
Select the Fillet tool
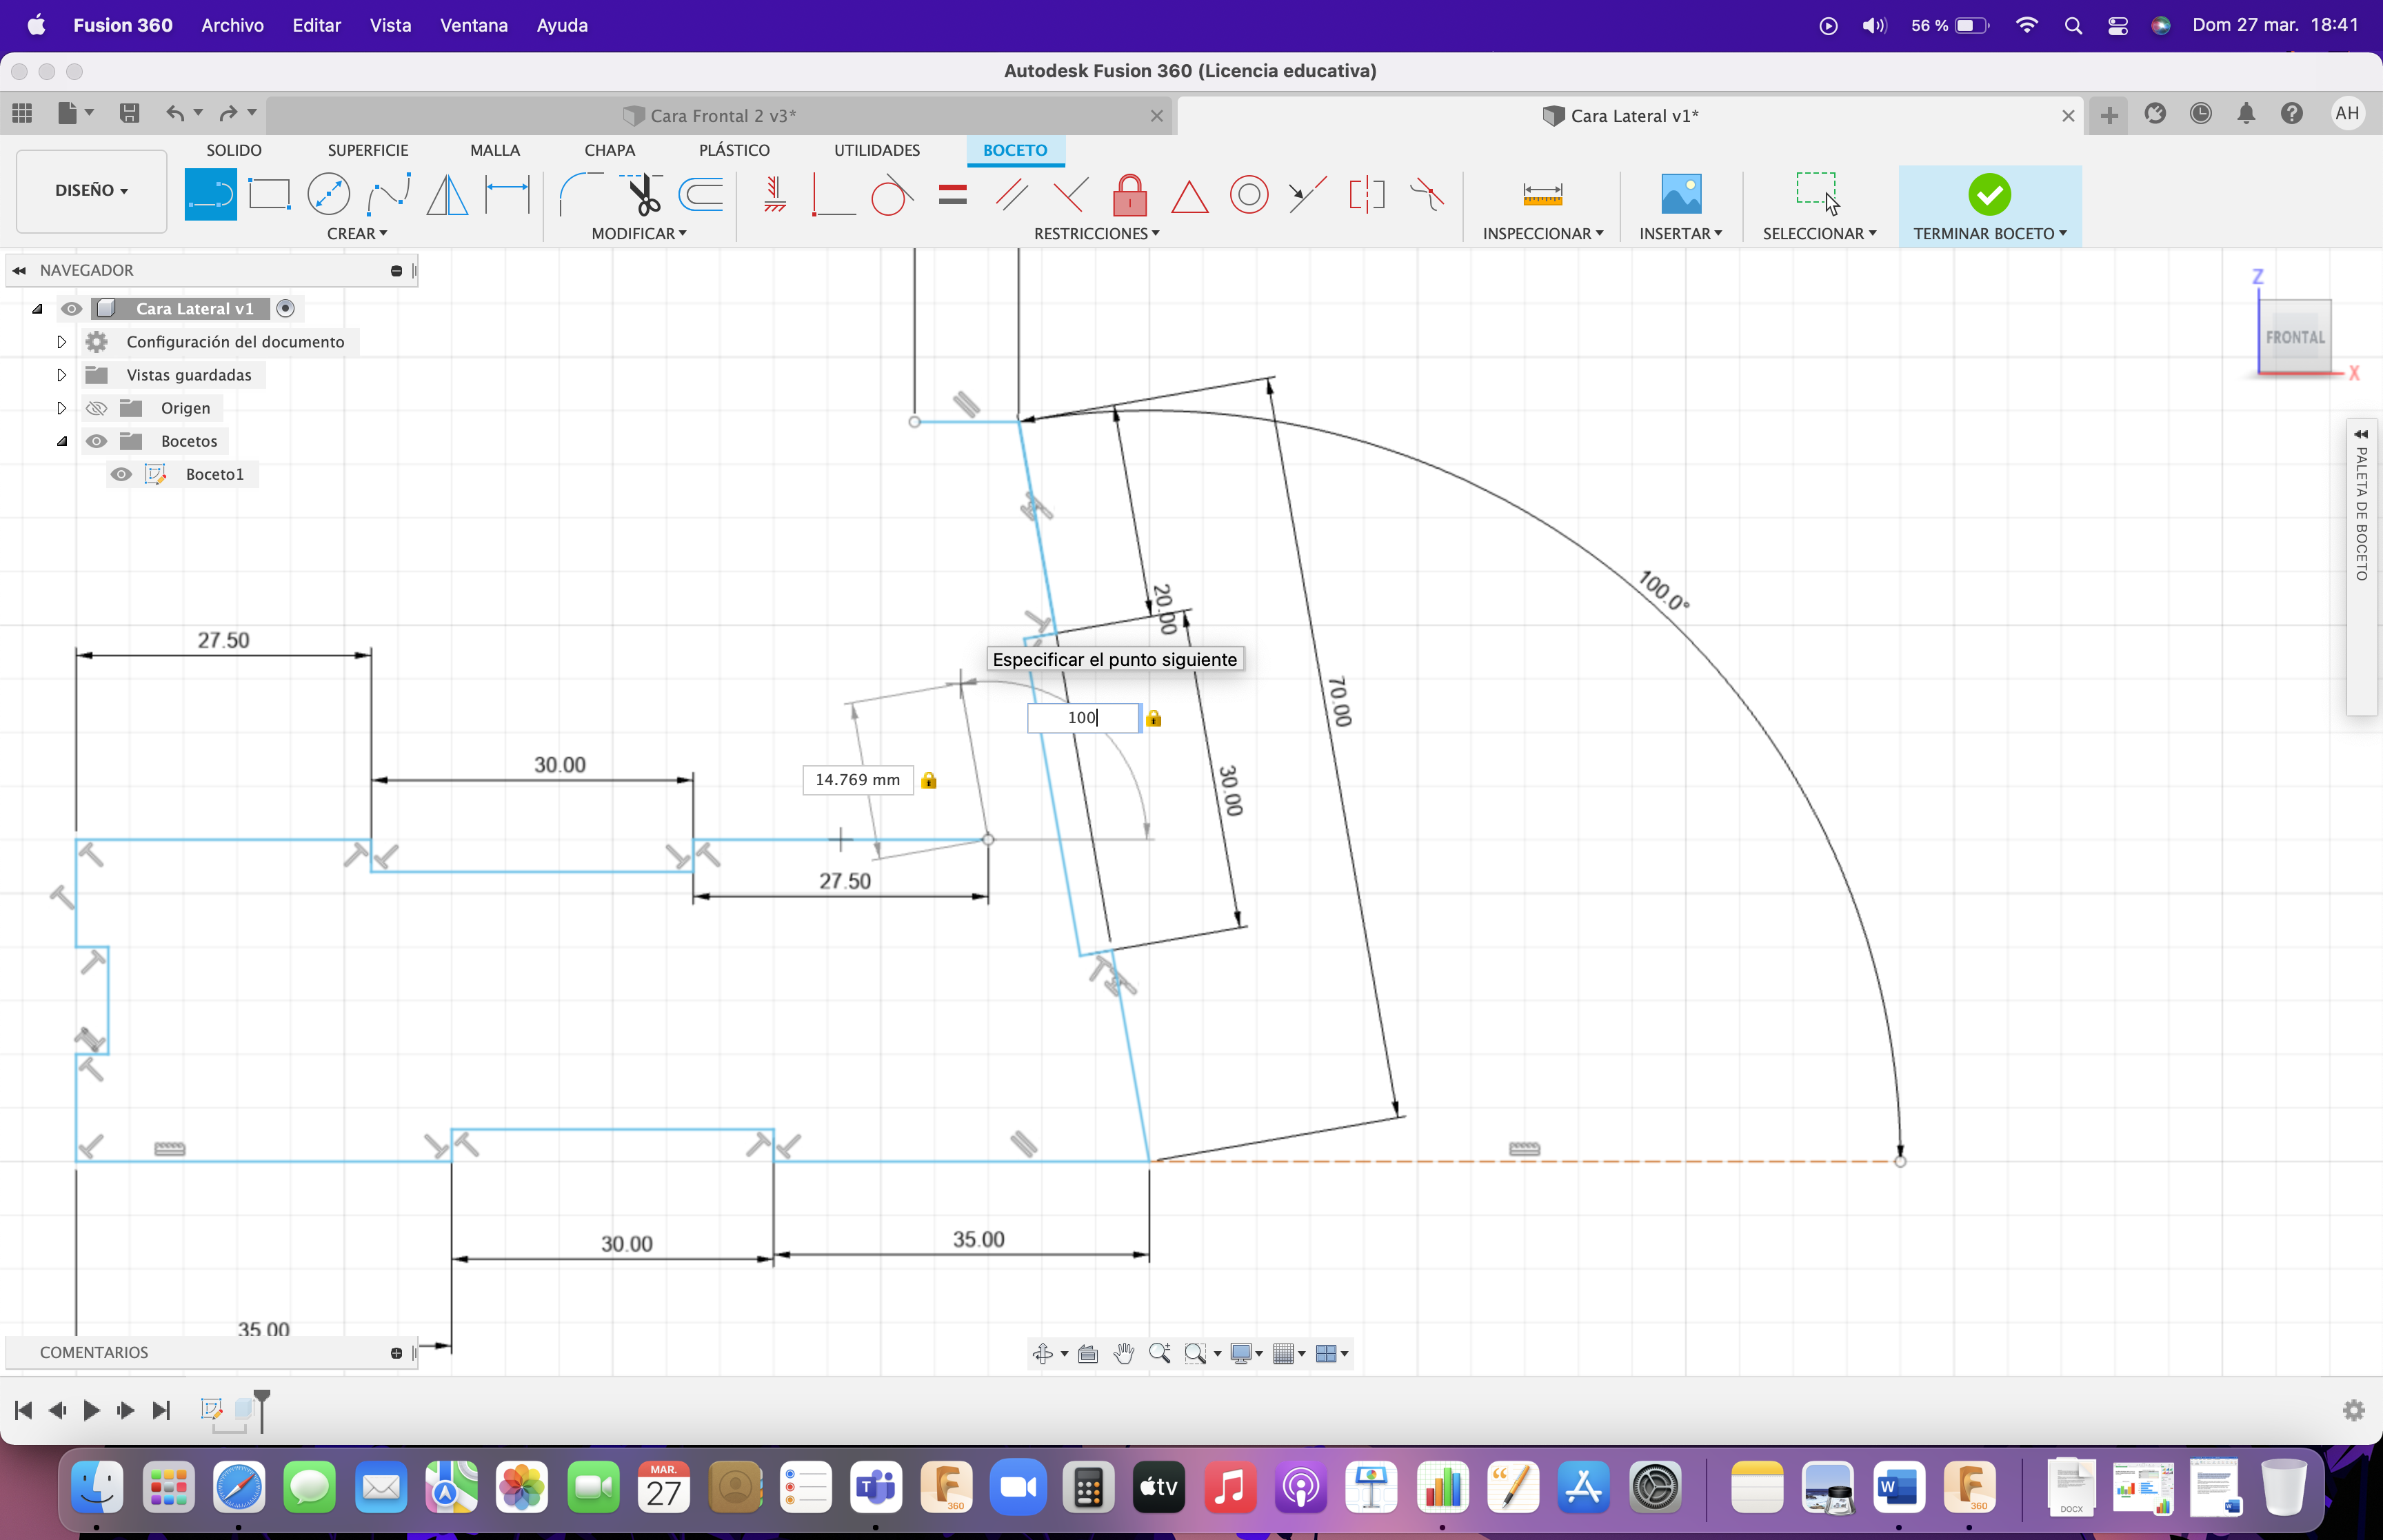(581, 194)
